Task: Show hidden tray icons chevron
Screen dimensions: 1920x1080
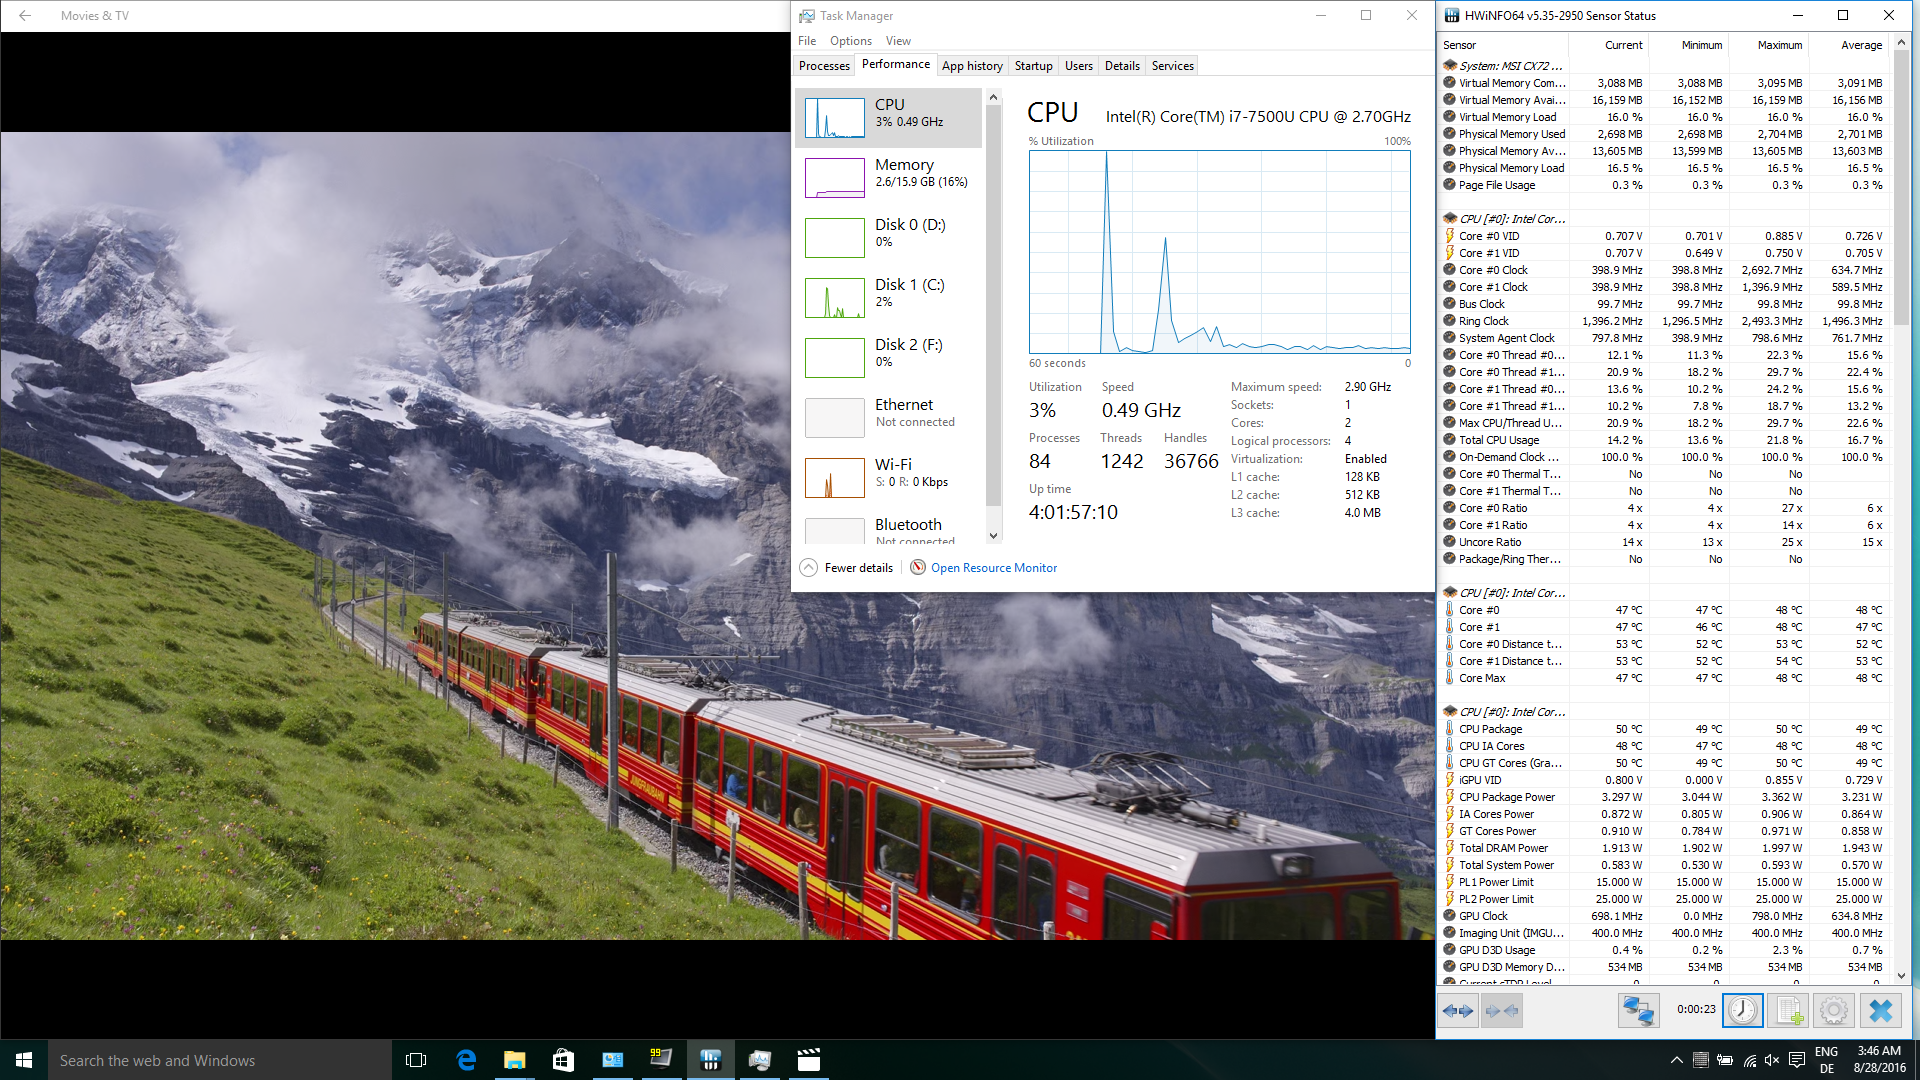Action: pyautogui.click(x=1676, y=1060)
